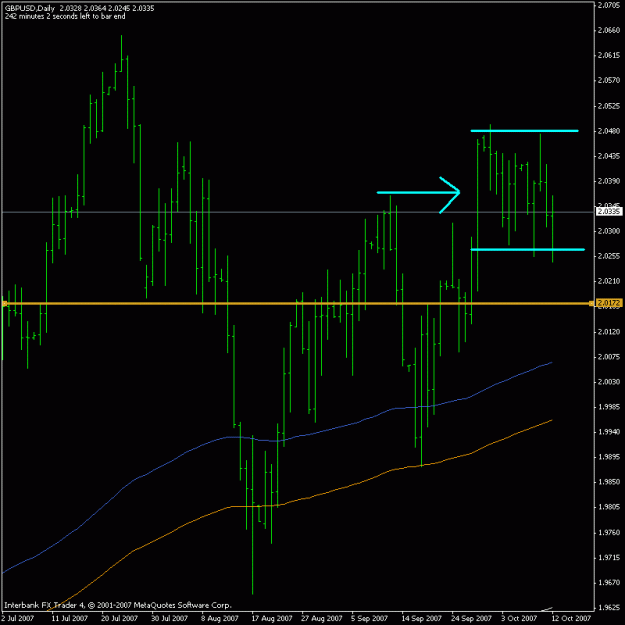The width and height of the screenshot is (625, 625).
Task: Click the 2.0435 price axis label
Action: [609, 156]
